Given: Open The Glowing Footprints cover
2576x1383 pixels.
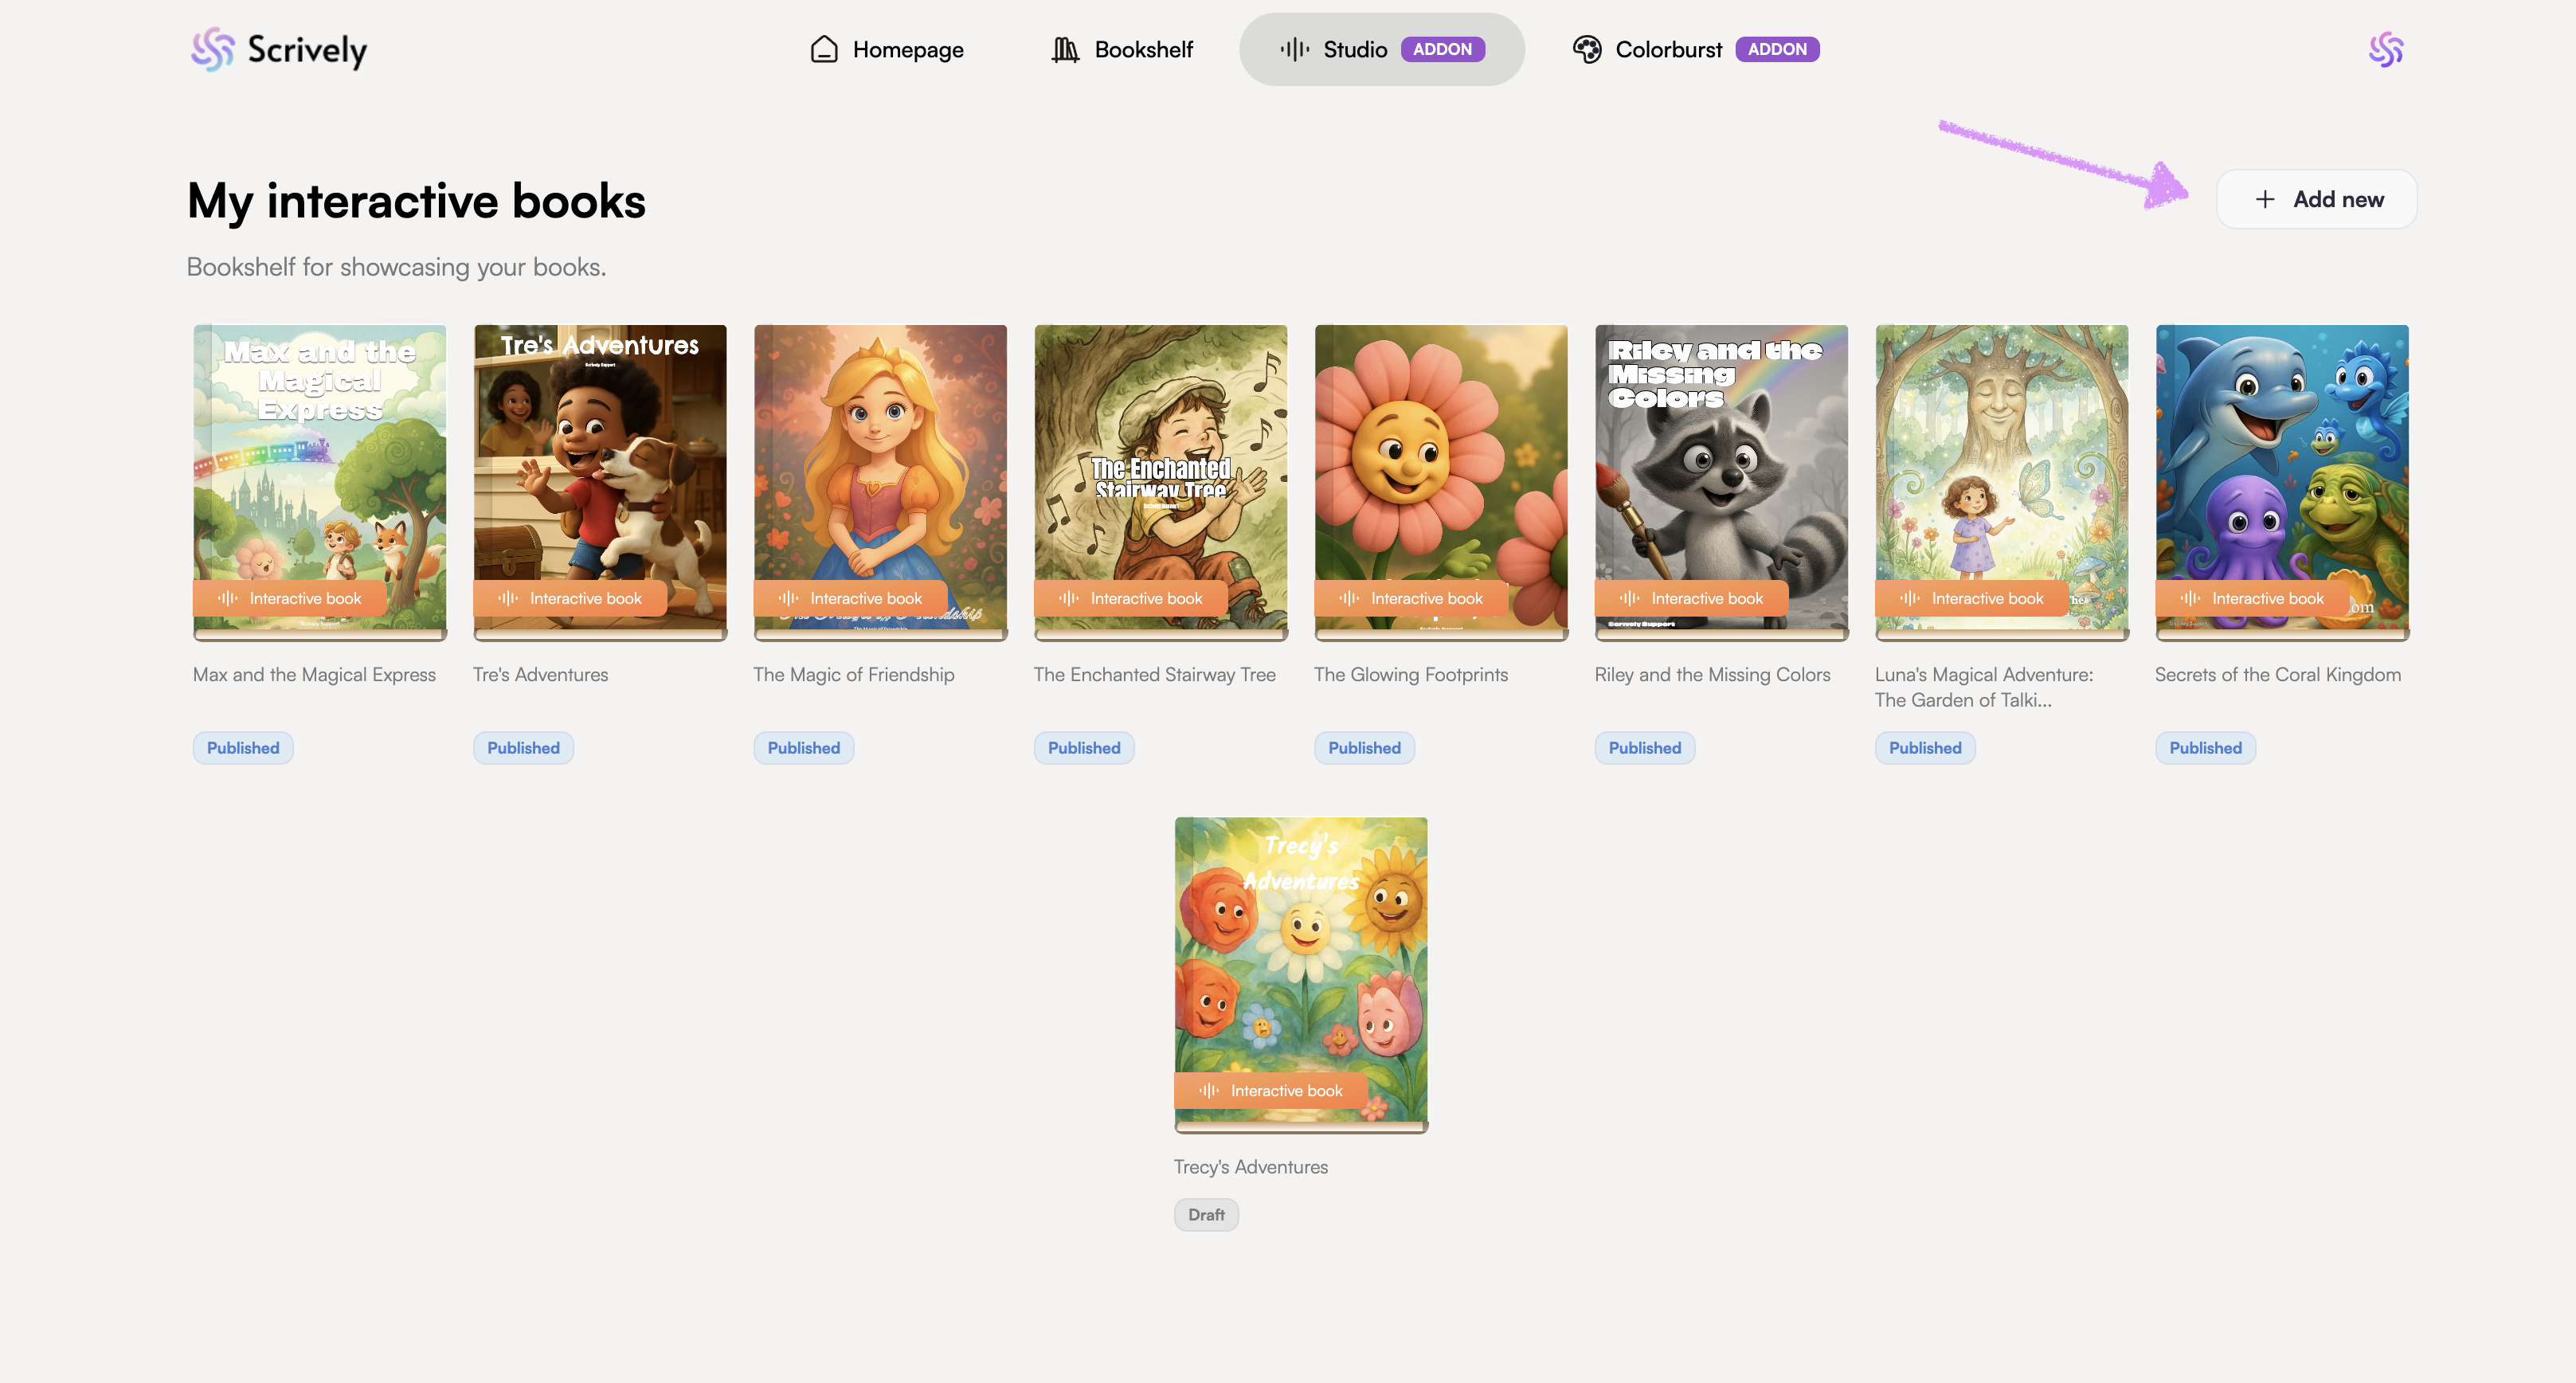Looking at the screenshot, I should [1440, 460].
